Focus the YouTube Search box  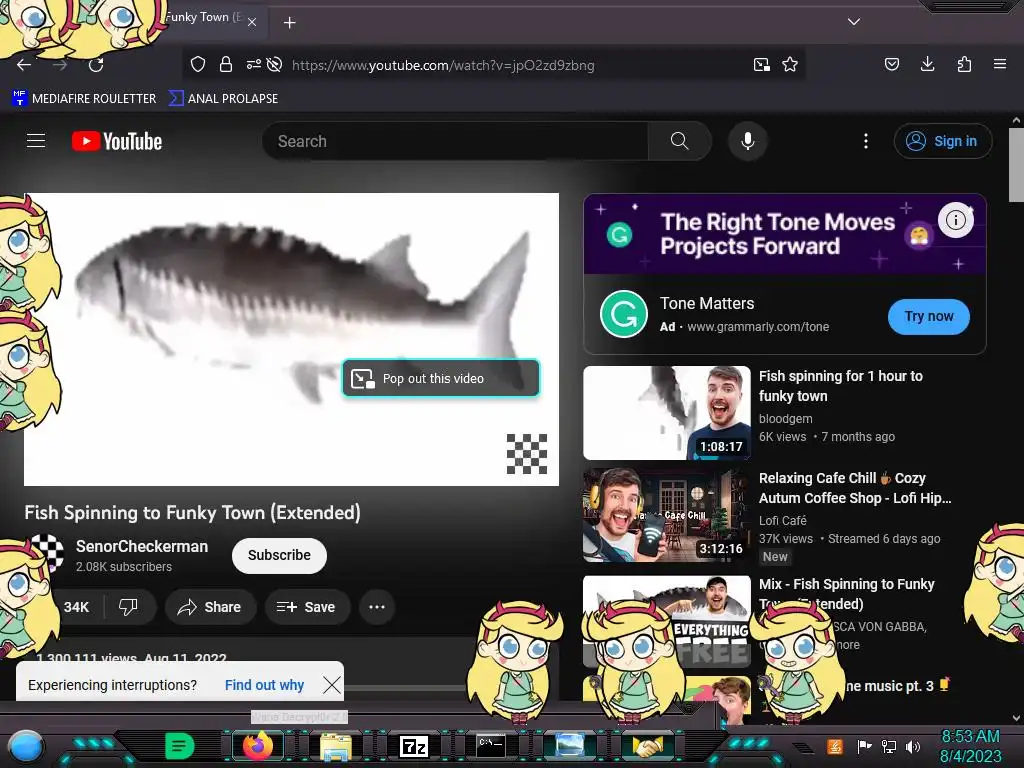click(457, 141)
